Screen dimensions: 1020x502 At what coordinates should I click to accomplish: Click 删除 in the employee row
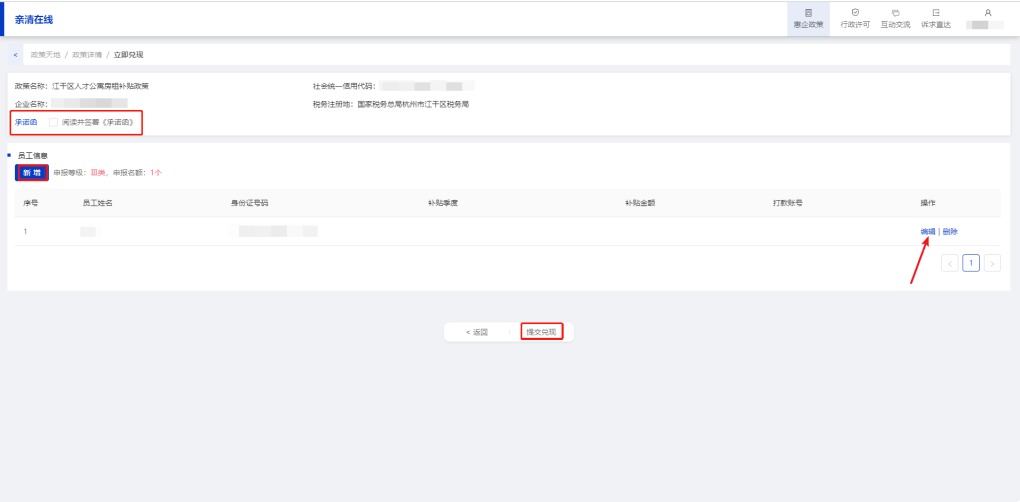pyautogui.click(x=950, y=231)
